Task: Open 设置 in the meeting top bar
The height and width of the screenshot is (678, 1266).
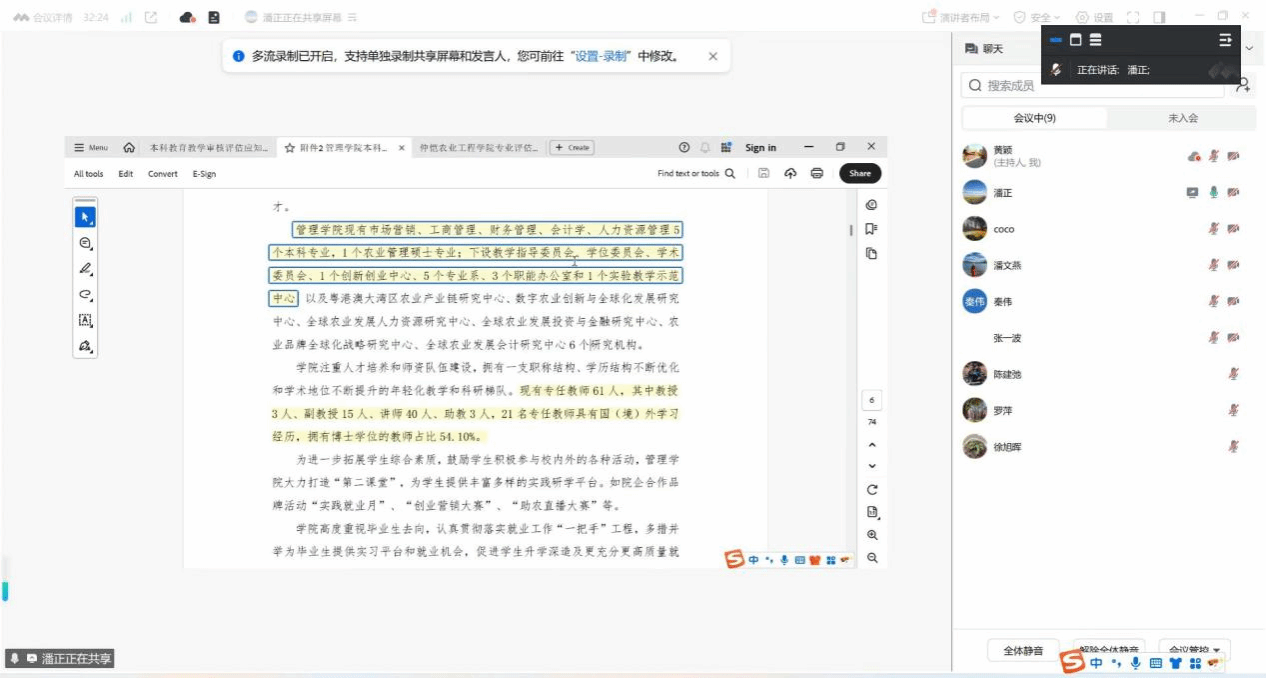Action: point(1094,17)
